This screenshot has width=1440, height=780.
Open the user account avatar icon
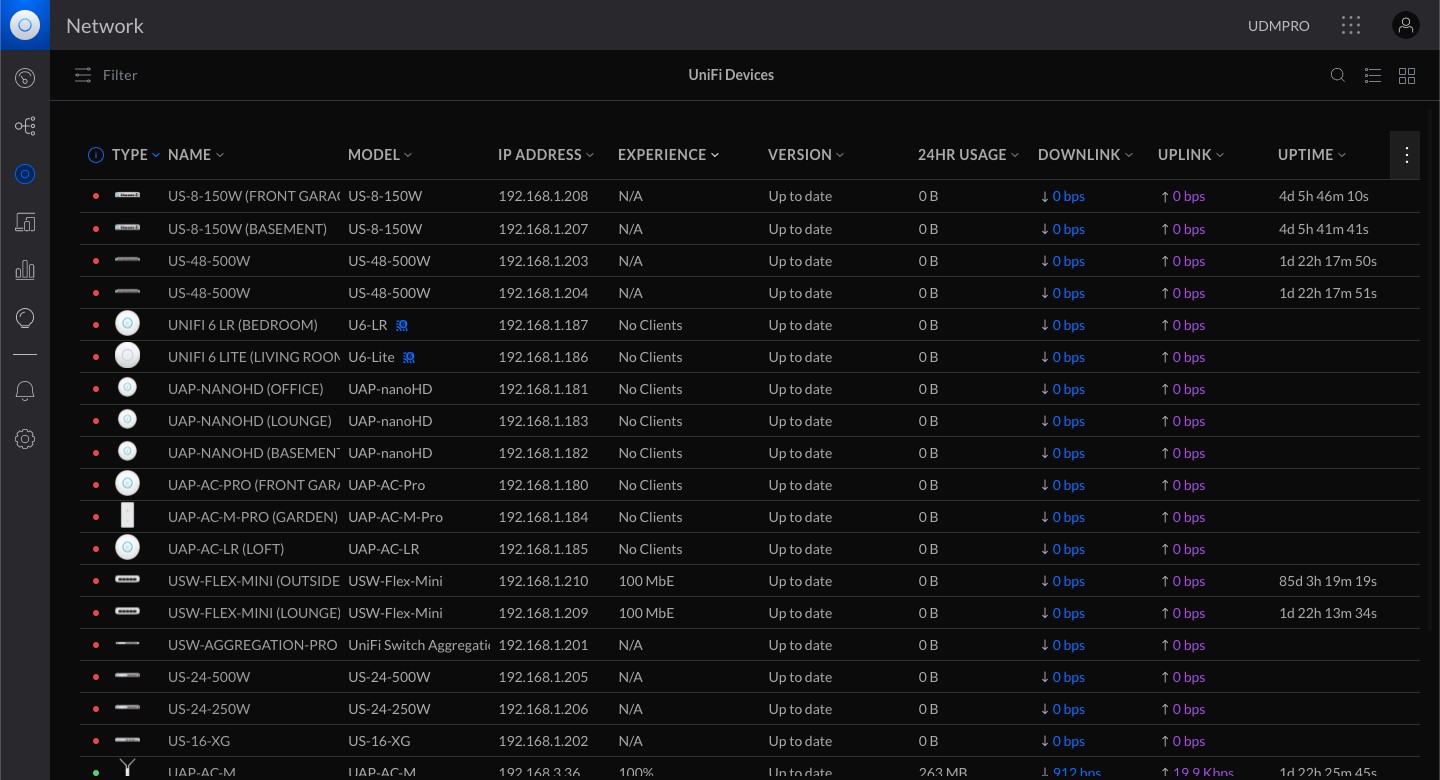point(1406,25)
